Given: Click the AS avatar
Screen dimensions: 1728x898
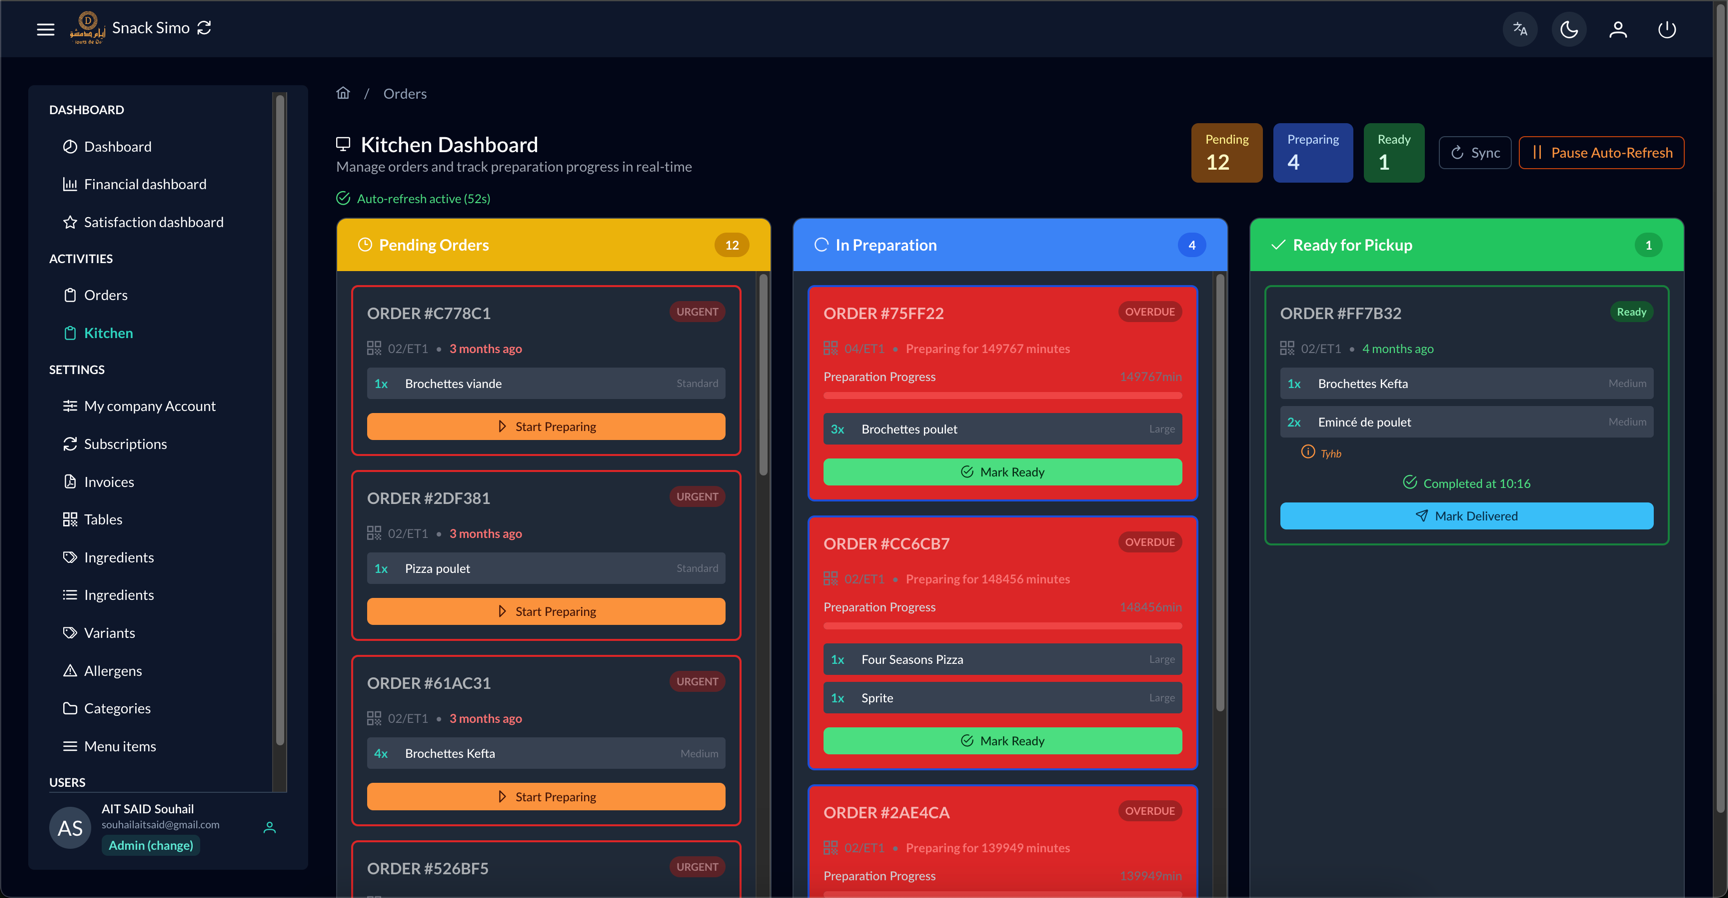Looking at the screenshot, I should tap(70, 828).
